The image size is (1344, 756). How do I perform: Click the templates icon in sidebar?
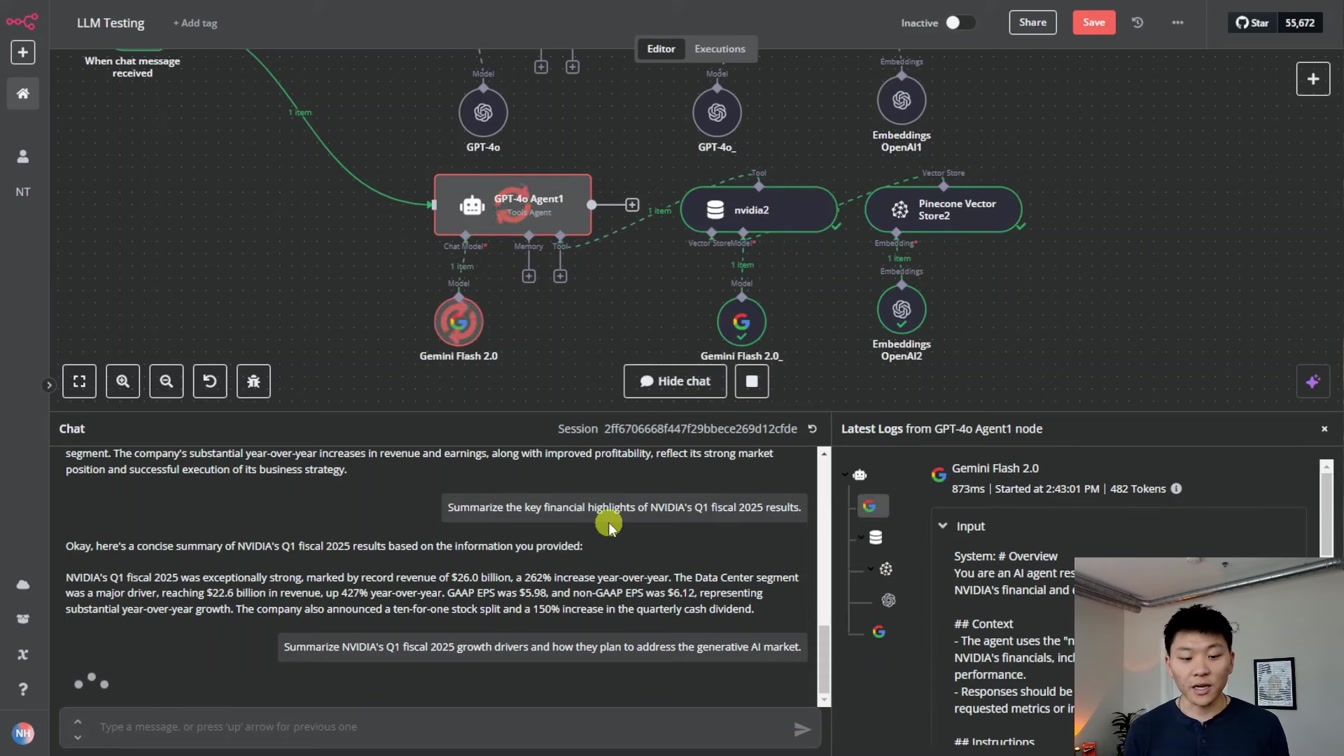pyautogui.click(x=22, y=619)
